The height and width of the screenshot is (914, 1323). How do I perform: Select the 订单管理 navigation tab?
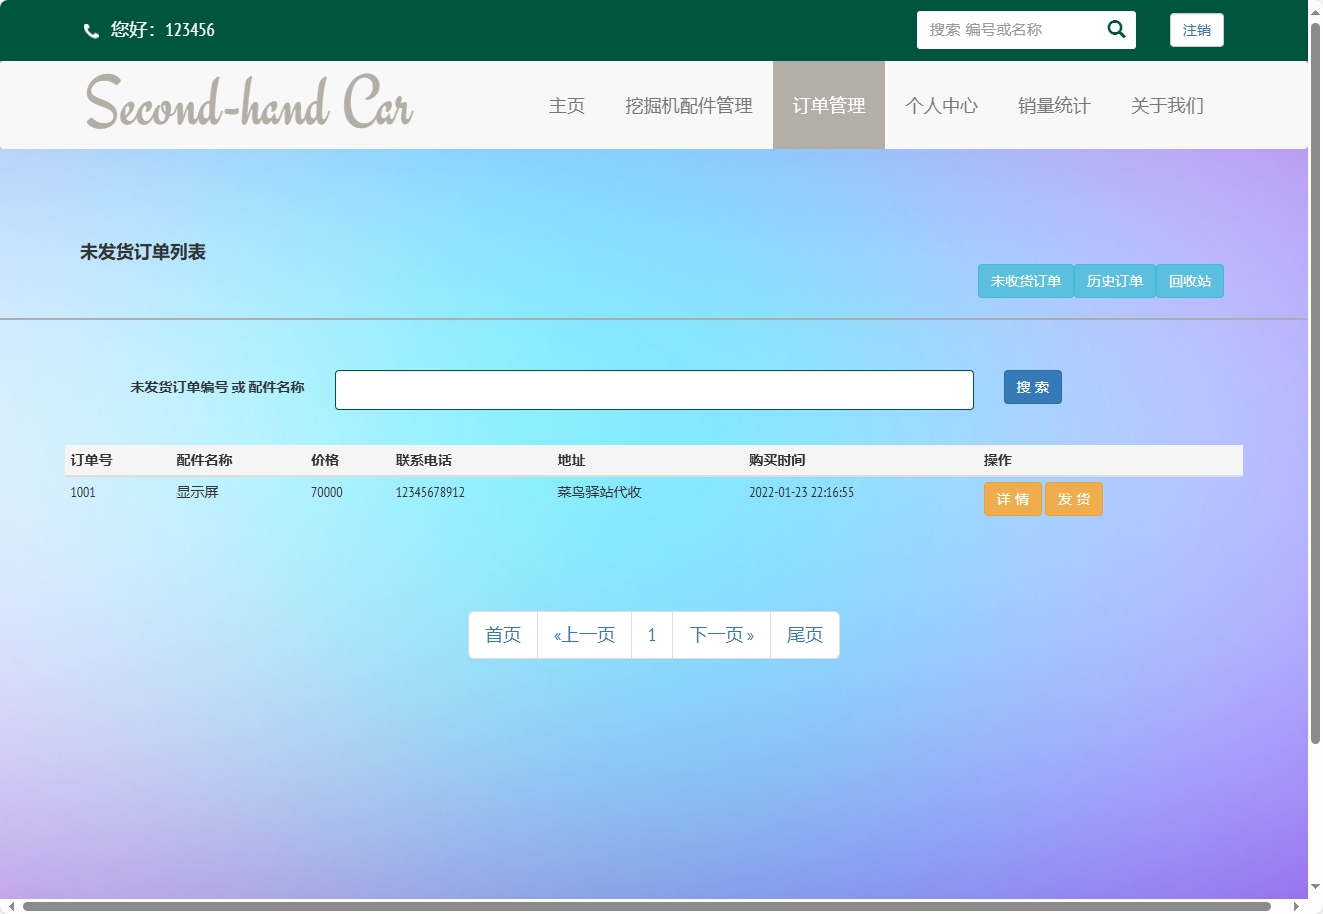click(x=828, y=106)
